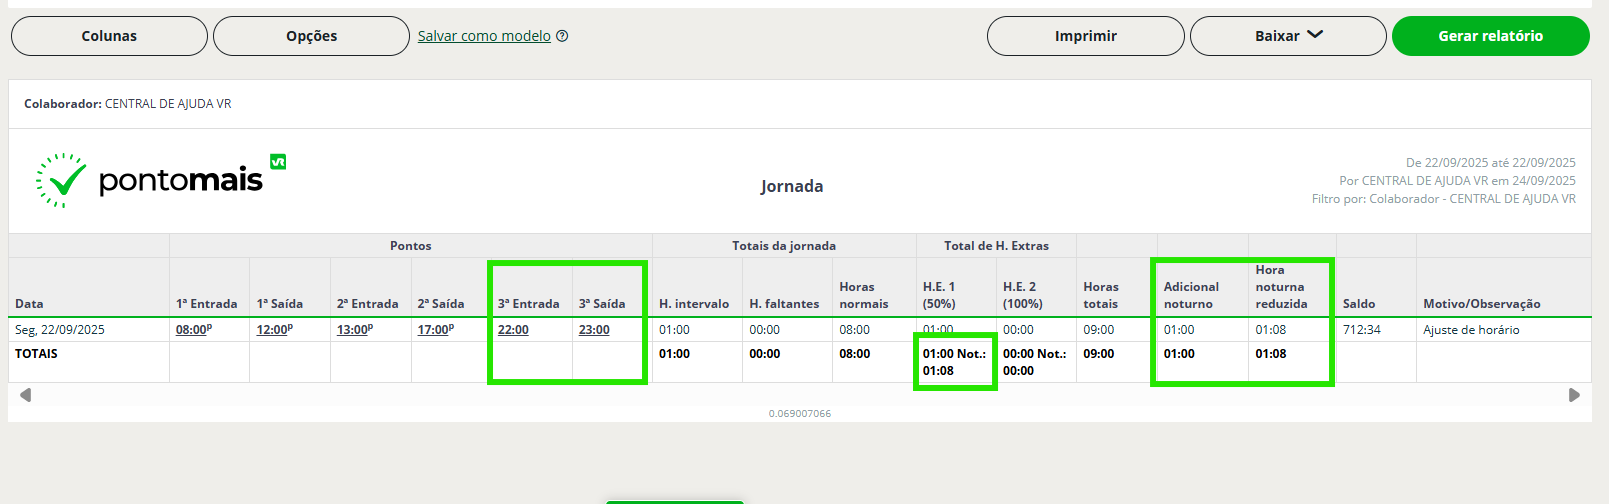
Task: Click the help icon beside Salvar como modelo
Action: 562,36
